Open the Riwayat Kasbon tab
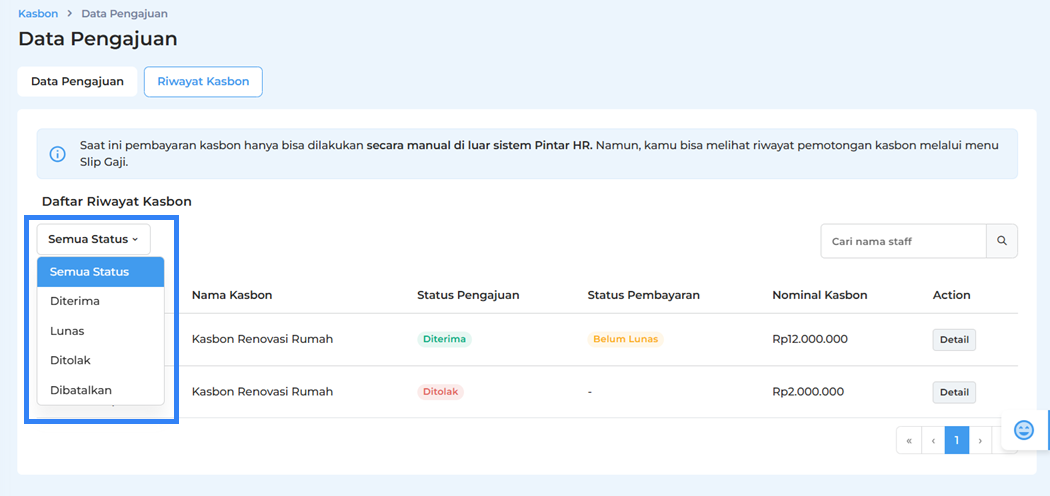The width and height of the screenshot is (1050, 496). pos(203,82)
